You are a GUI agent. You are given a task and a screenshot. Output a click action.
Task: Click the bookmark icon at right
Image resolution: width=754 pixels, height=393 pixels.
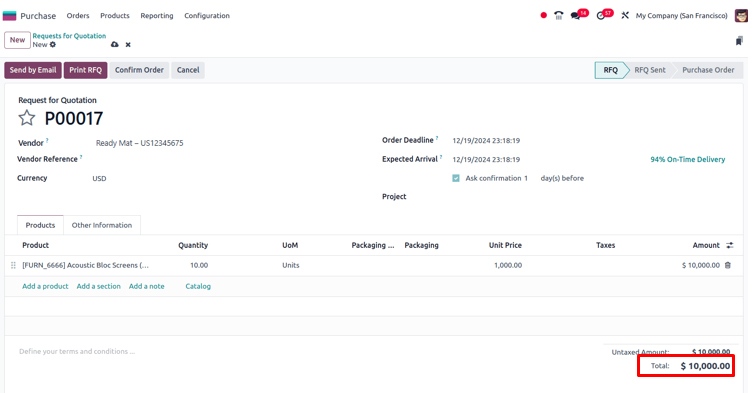[739, 41]
